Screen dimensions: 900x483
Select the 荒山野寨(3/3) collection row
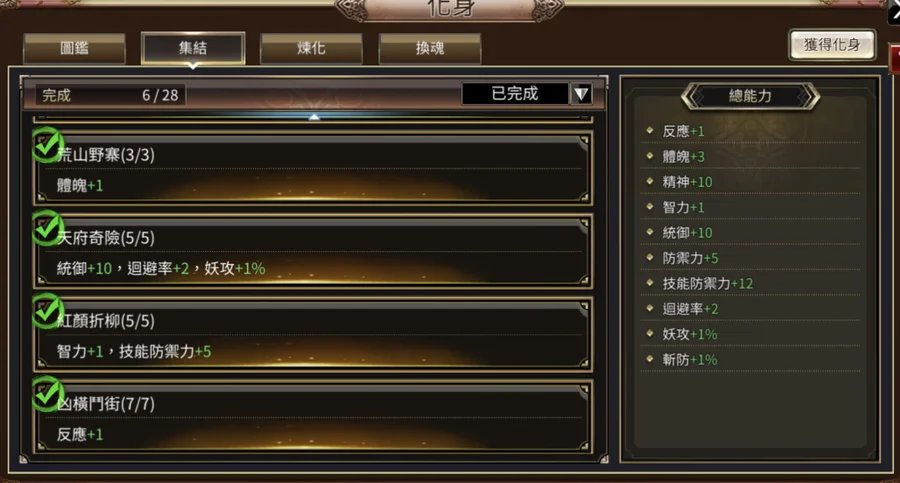[x=313, y=168]
